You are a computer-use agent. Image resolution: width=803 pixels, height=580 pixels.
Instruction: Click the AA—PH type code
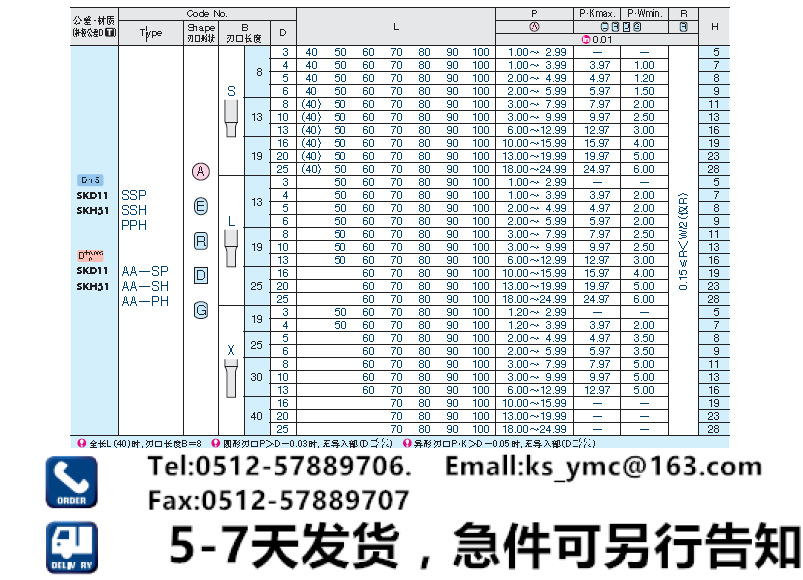pyautogui.click(x=145, y=301)
